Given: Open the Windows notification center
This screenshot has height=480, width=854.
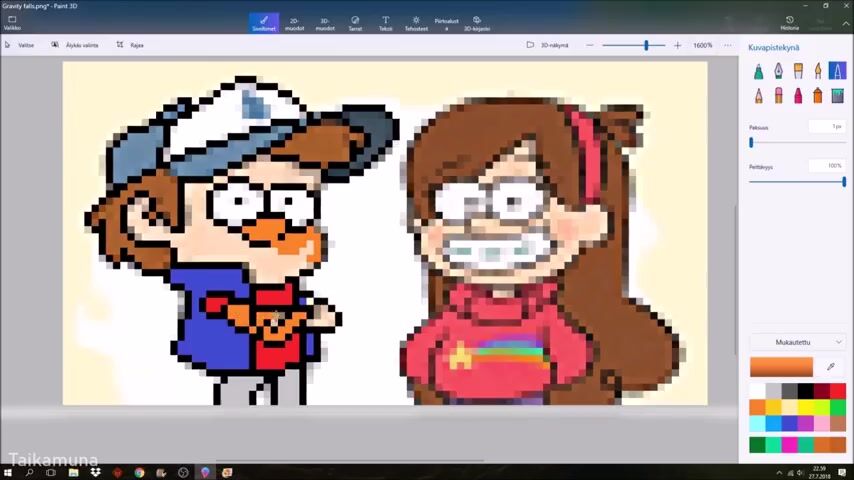Looking at the screenshot, I should coord(843,472).
